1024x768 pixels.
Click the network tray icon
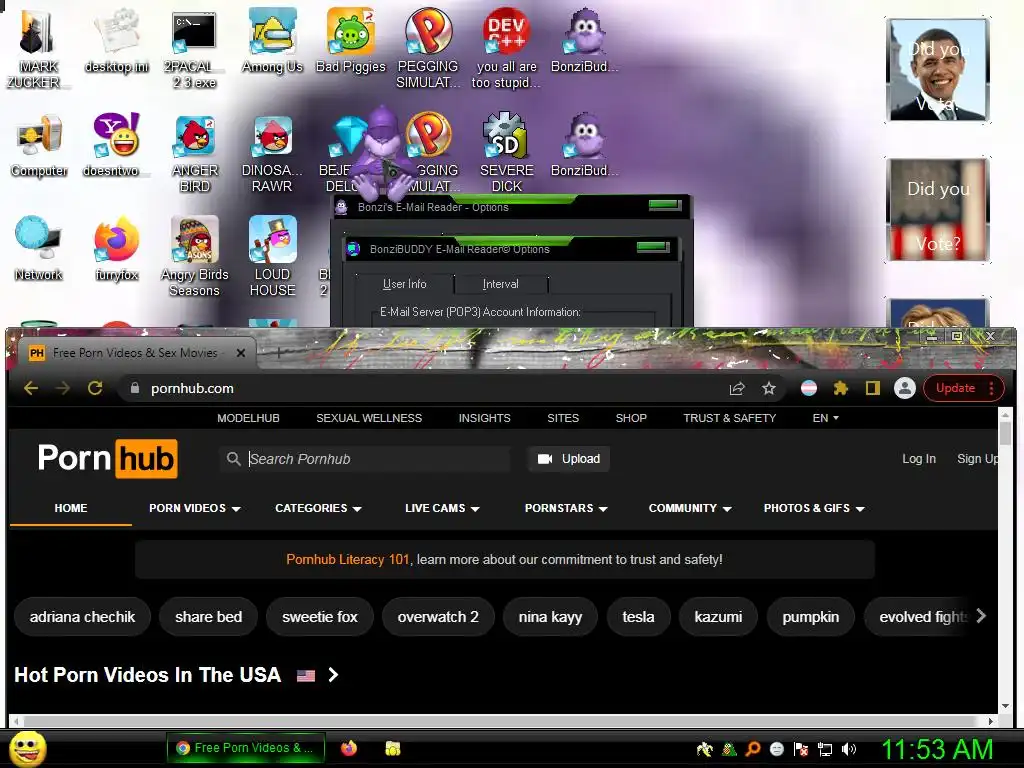click(825, 749)
